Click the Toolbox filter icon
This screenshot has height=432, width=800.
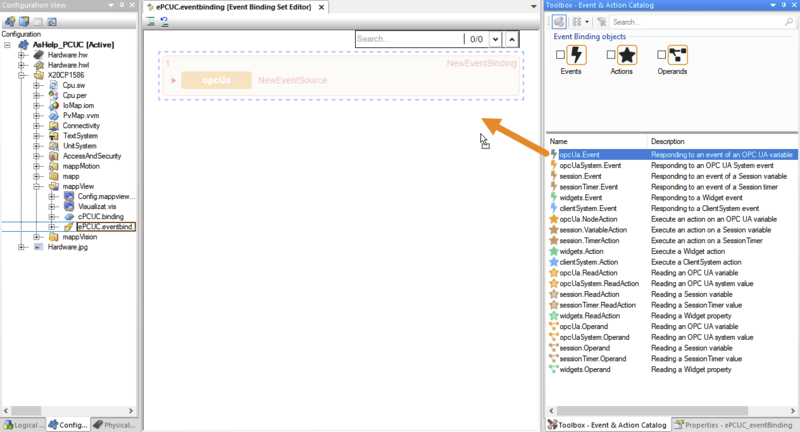click(602, 22)
